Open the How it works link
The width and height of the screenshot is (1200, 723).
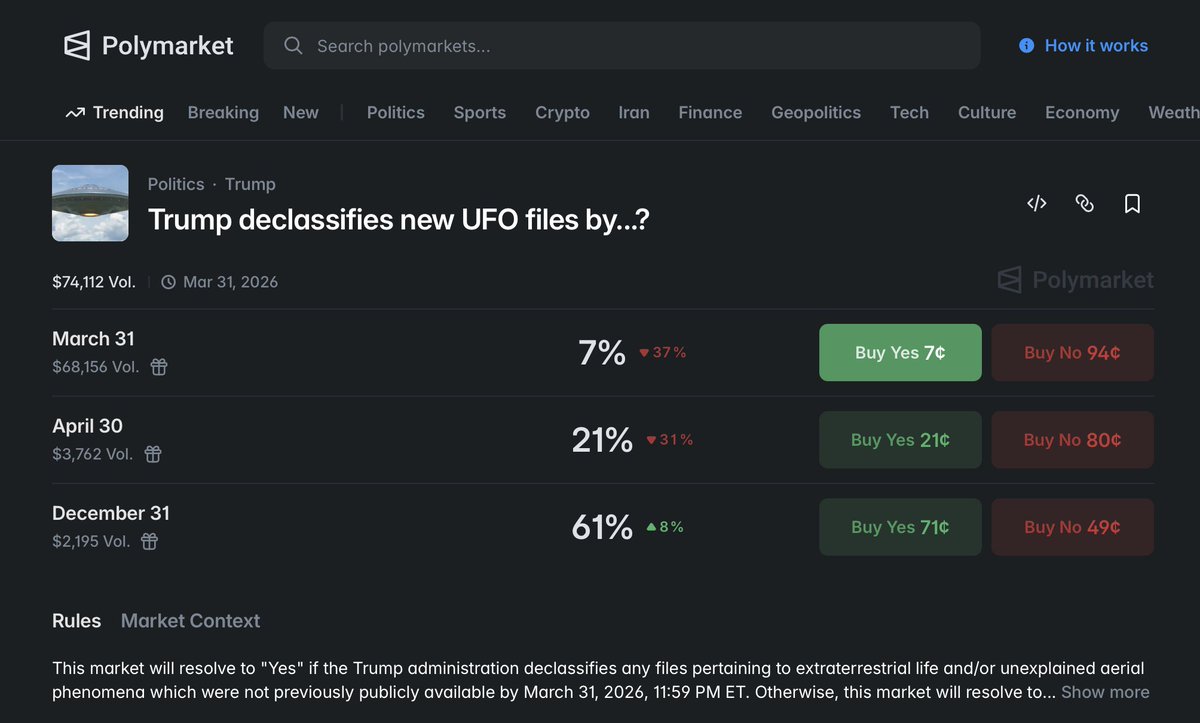point(1096,46)
